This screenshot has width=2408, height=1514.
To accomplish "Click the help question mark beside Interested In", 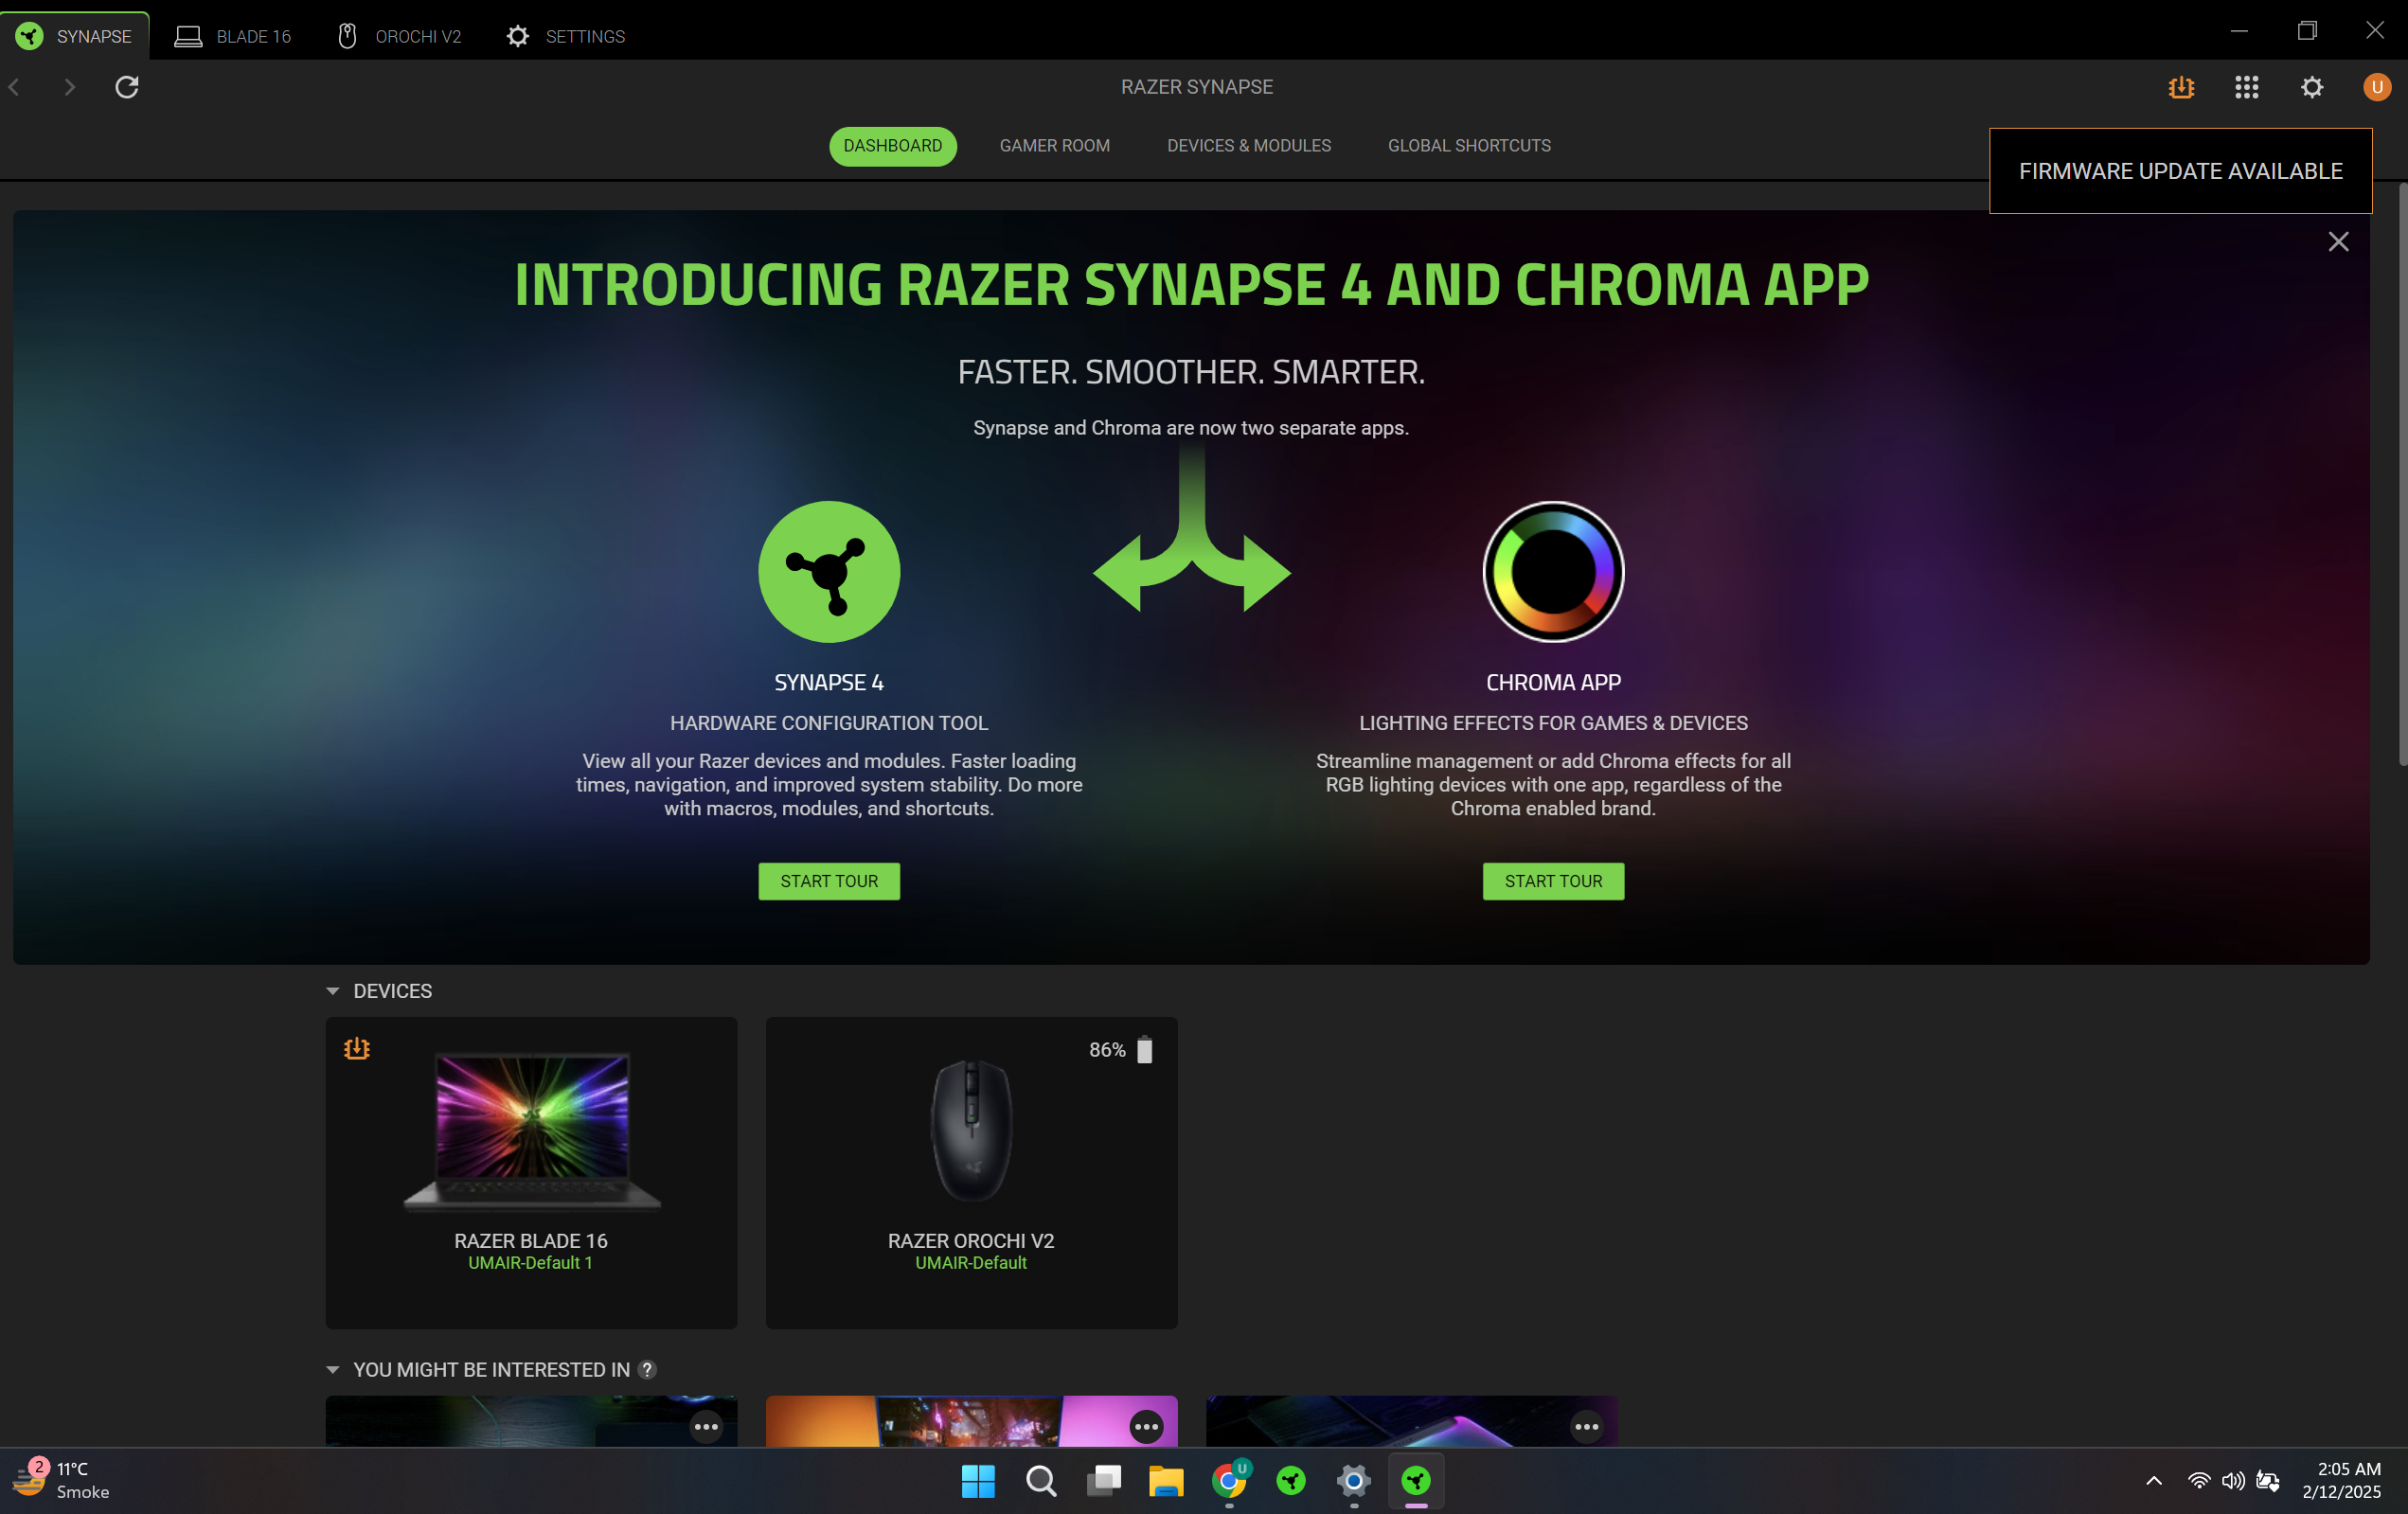I will pos(647,1370).
